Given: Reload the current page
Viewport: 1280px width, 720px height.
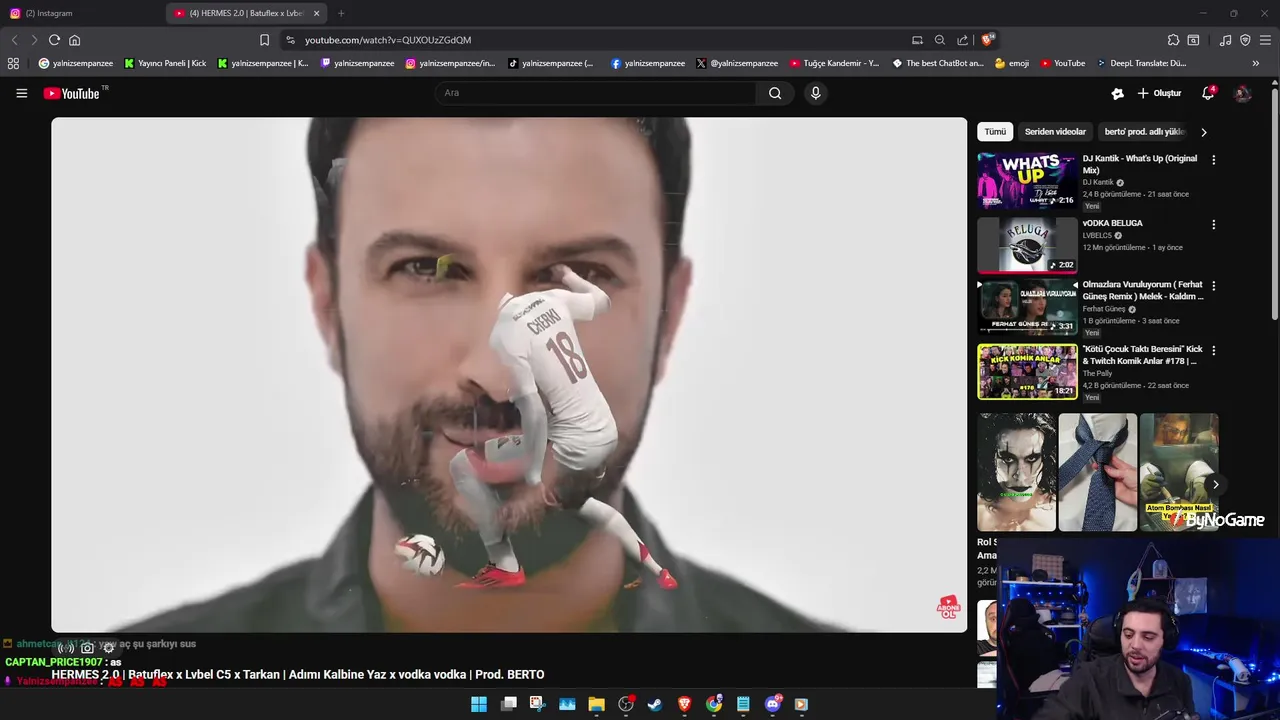Looking at the screenshot, I should pos(54,40).
